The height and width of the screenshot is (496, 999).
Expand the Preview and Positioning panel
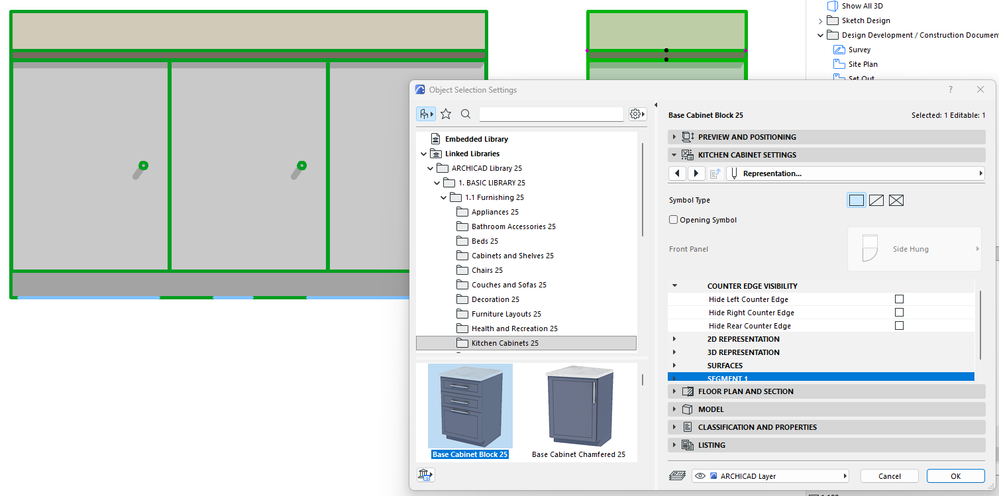coord(675,137)
